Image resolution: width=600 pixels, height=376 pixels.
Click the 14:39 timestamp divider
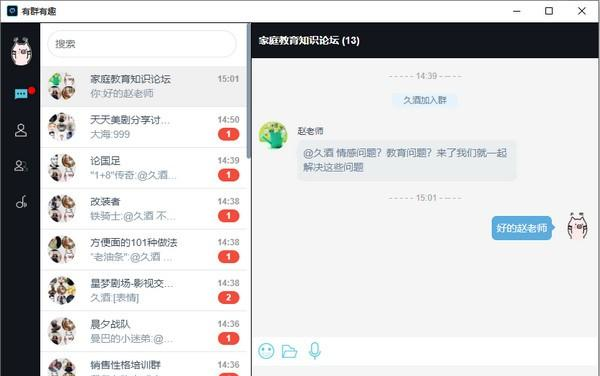pos(425,76)
